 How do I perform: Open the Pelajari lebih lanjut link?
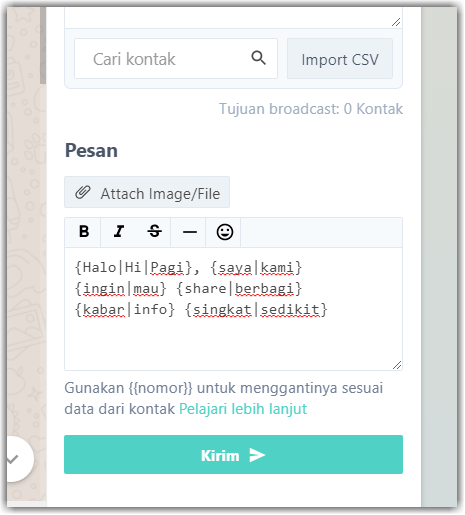[x=243, y=409]
